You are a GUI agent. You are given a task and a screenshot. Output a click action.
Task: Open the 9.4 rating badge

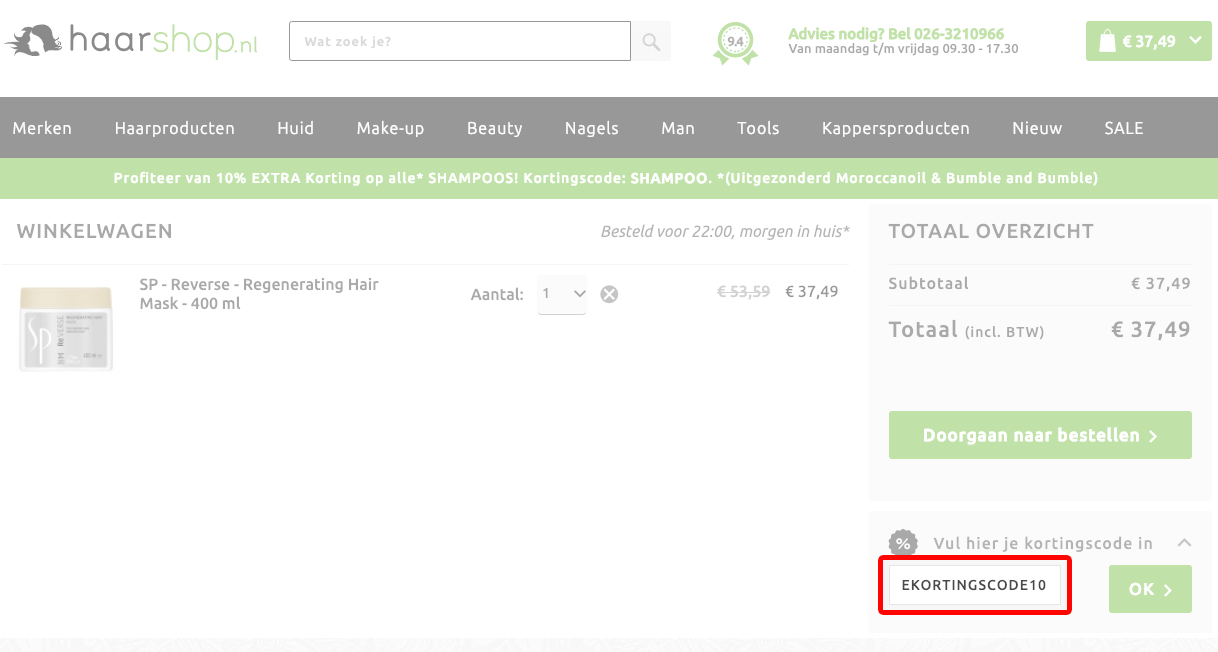click(x=735, y=43)
